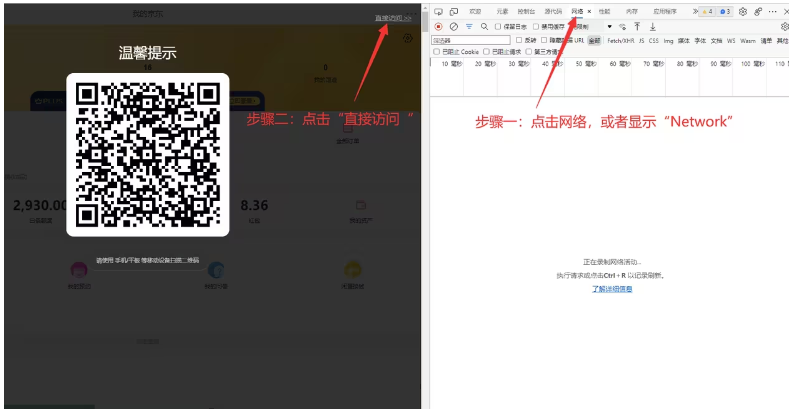This screenshot has height=409, width=797.
Task: Enable 已阻止请求 checkbox
Action: 486,52
